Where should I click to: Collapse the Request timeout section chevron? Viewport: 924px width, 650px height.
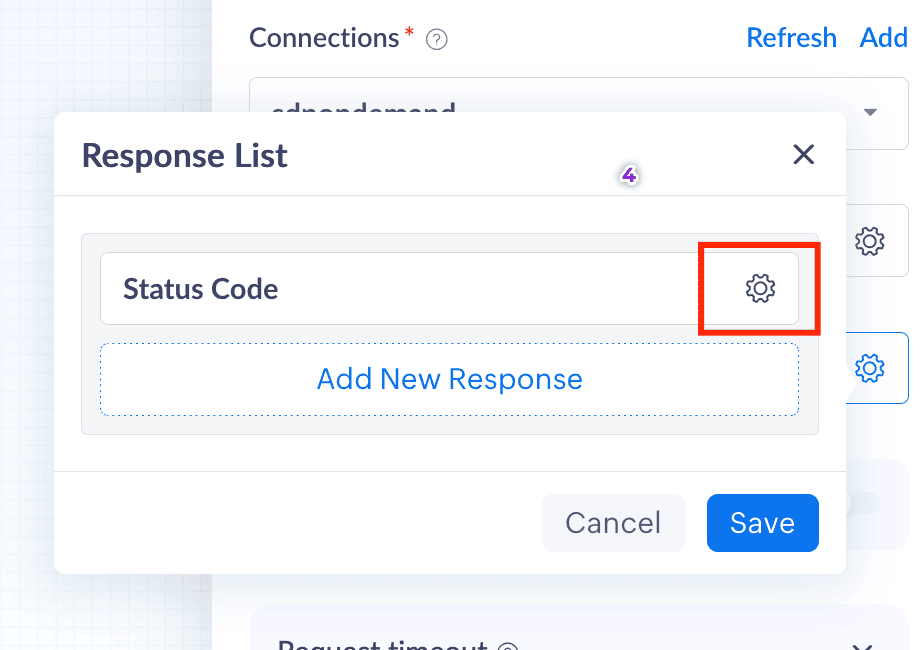862,646
